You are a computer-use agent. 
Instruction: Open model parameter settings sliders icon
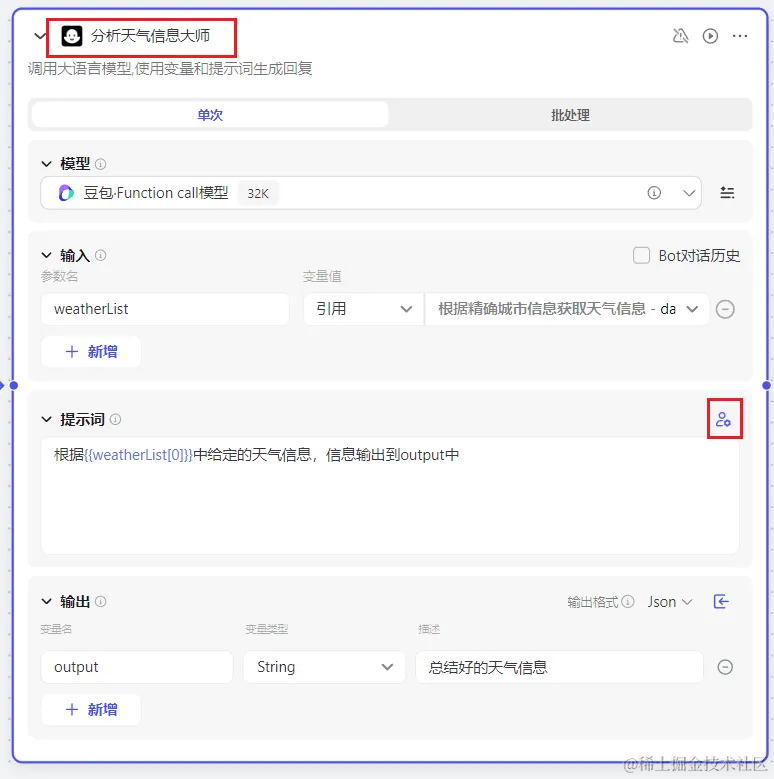727,193
